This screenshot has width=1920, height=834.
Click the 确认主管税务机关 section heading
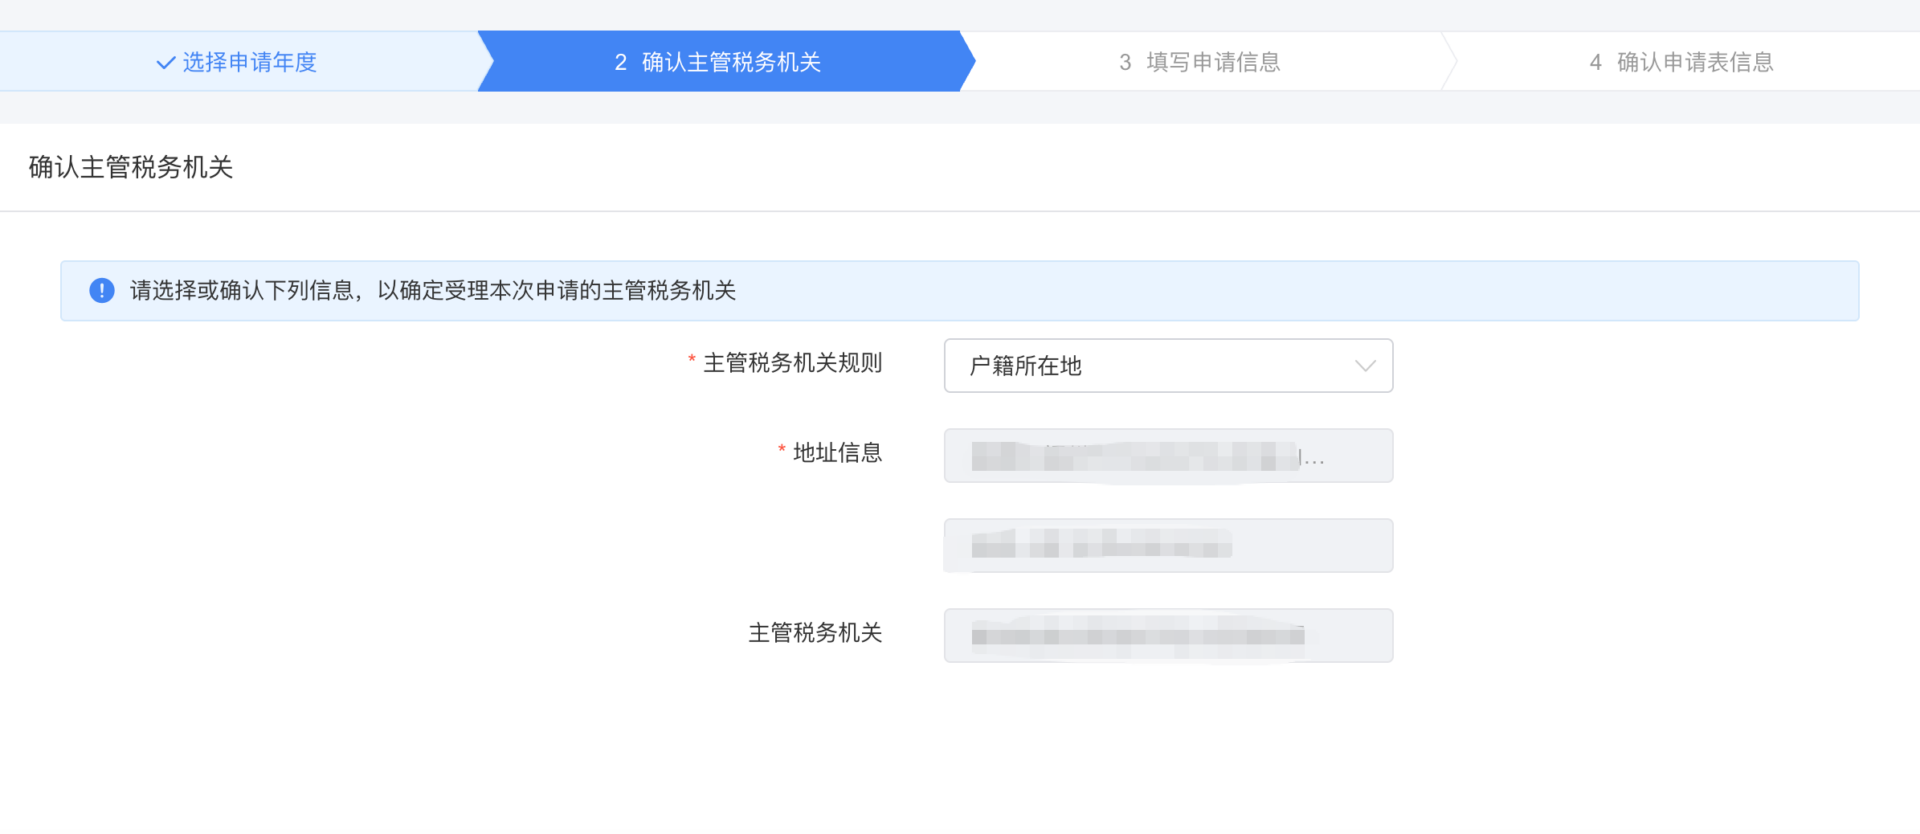point(131,167)
